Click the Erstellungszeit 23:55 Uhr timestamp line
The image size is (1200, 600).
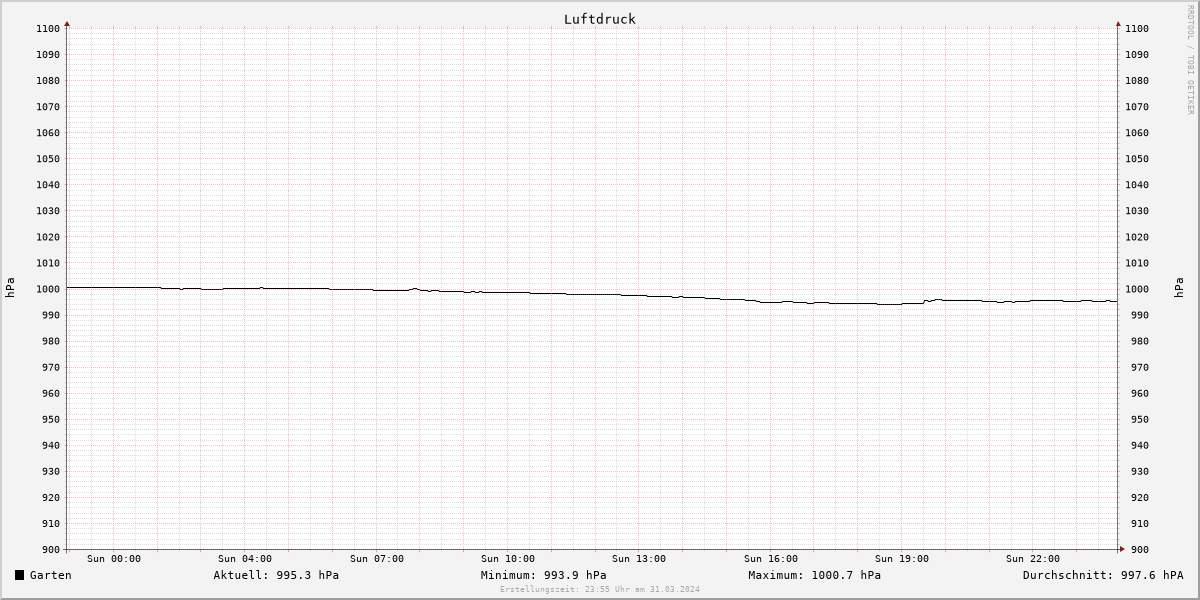point(600,589)
